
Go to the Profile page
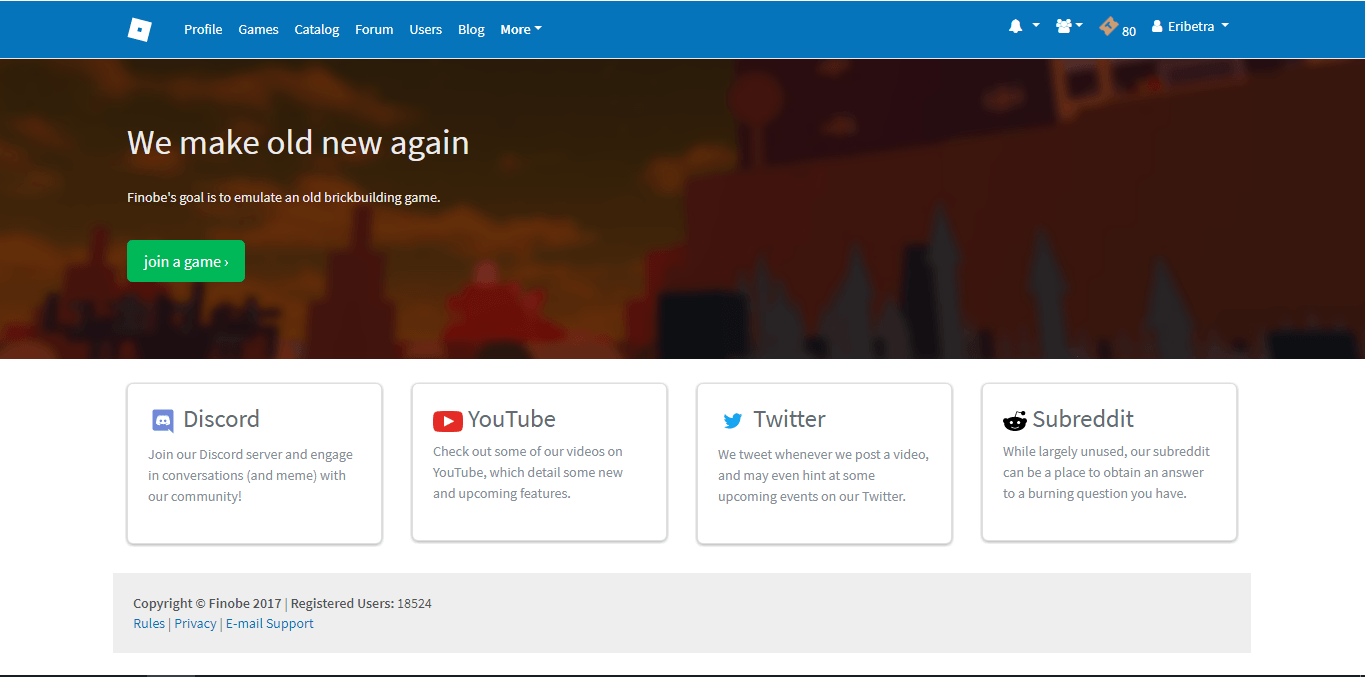(x=203, y=30)
